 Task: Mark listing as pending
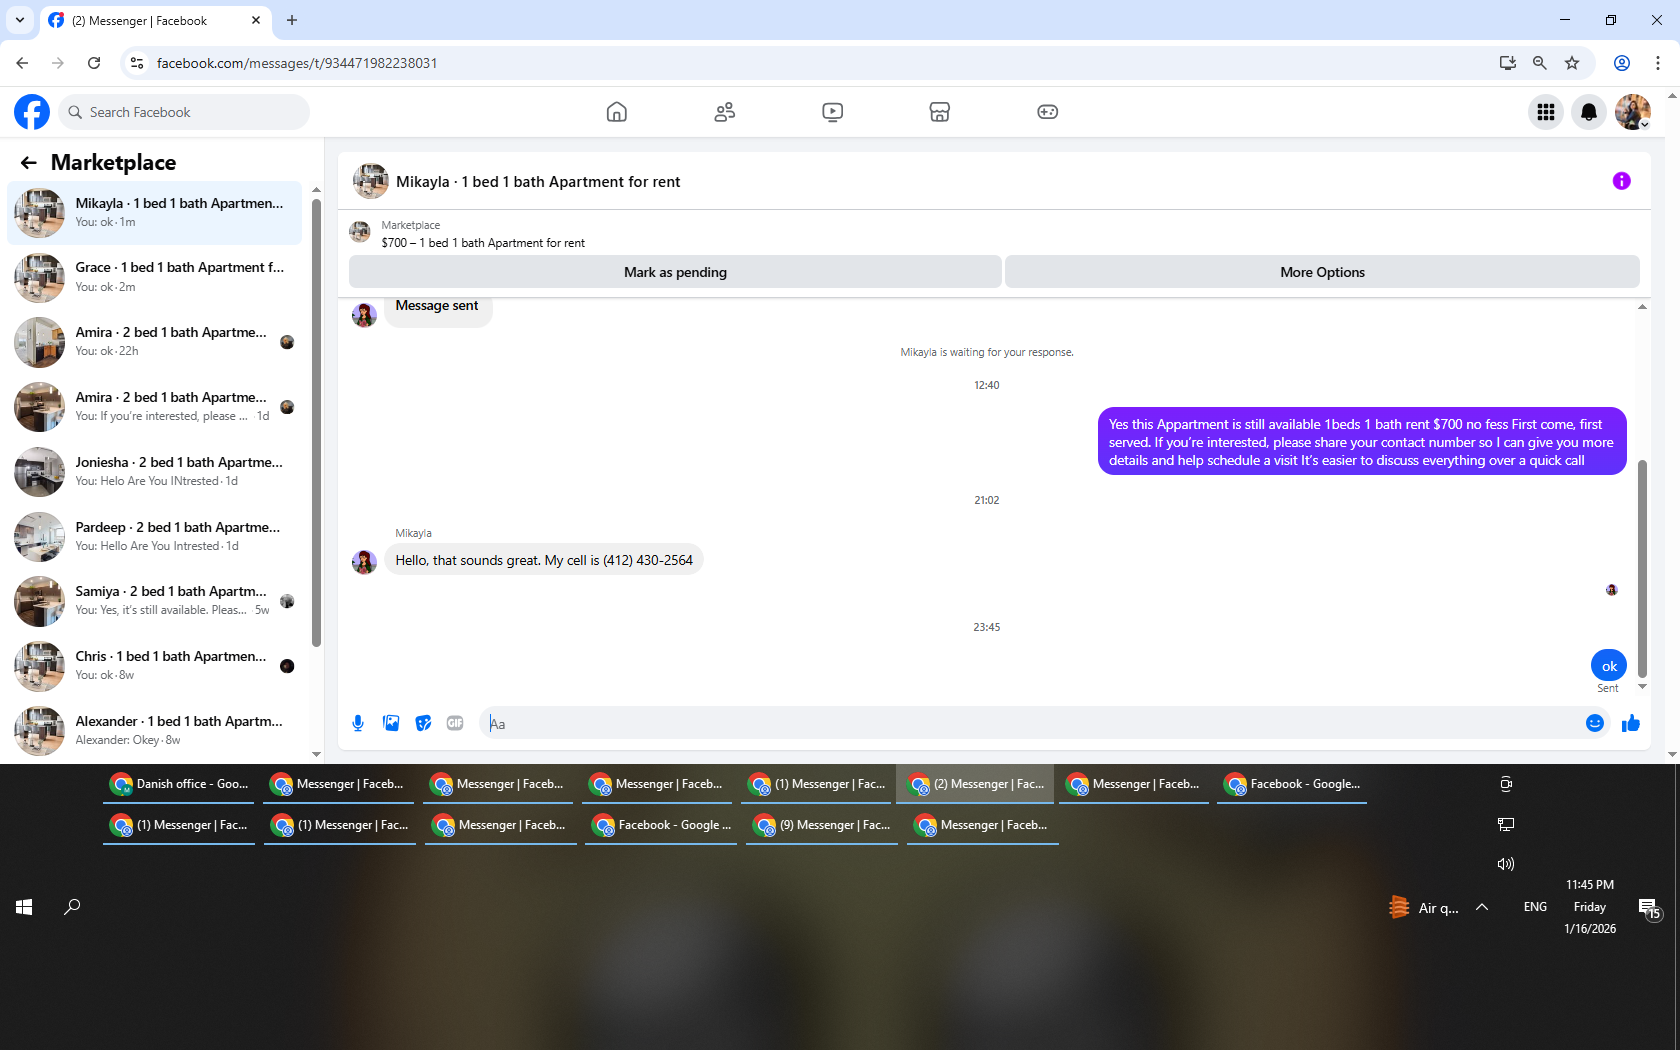[x=675, y=272]
